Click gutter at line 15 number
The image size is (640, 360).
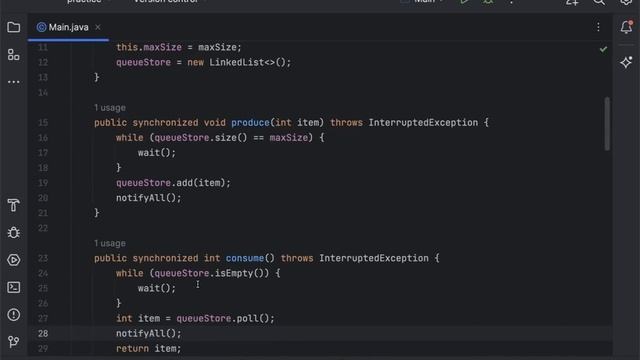pos(43,122)
